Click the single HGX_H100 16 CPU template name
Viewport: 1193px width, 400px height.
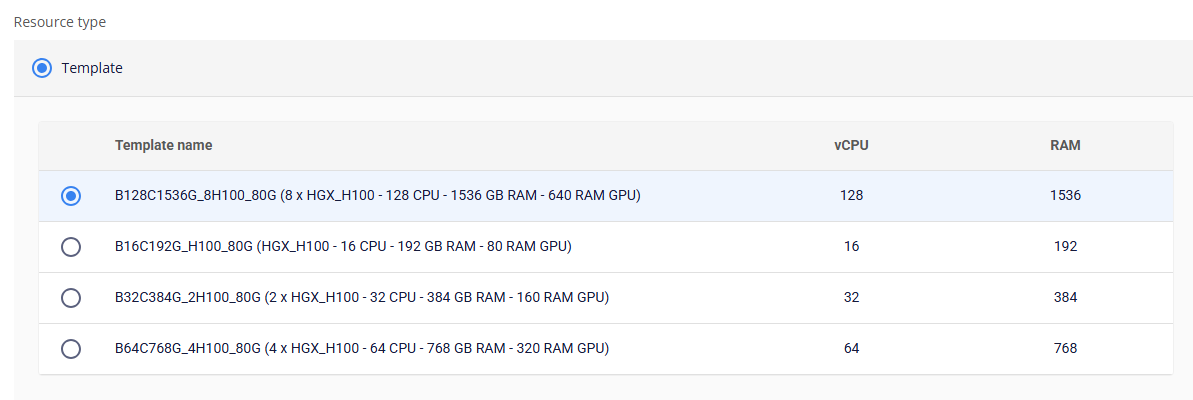point(343,247)
